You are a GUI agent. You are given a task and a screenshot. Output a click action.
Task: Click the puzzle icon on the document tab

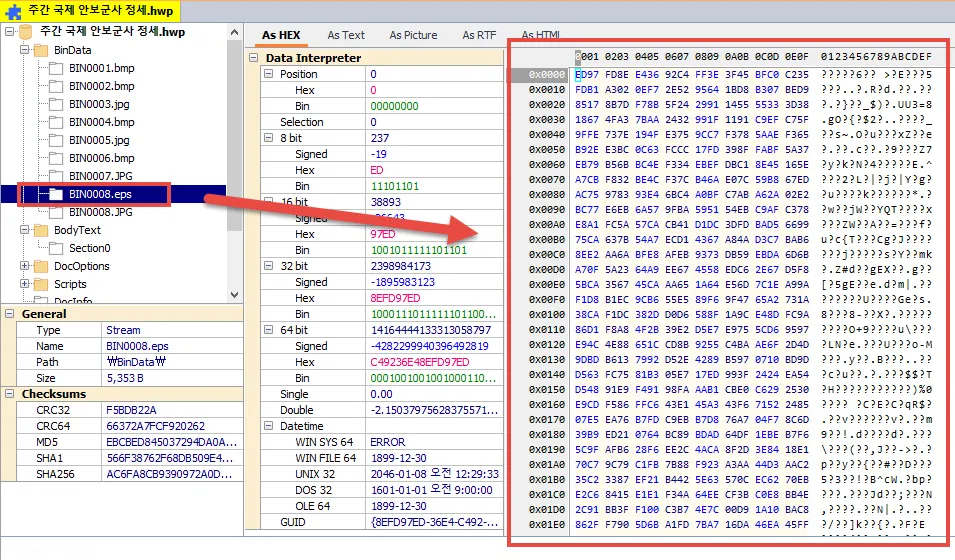point(13,10)
